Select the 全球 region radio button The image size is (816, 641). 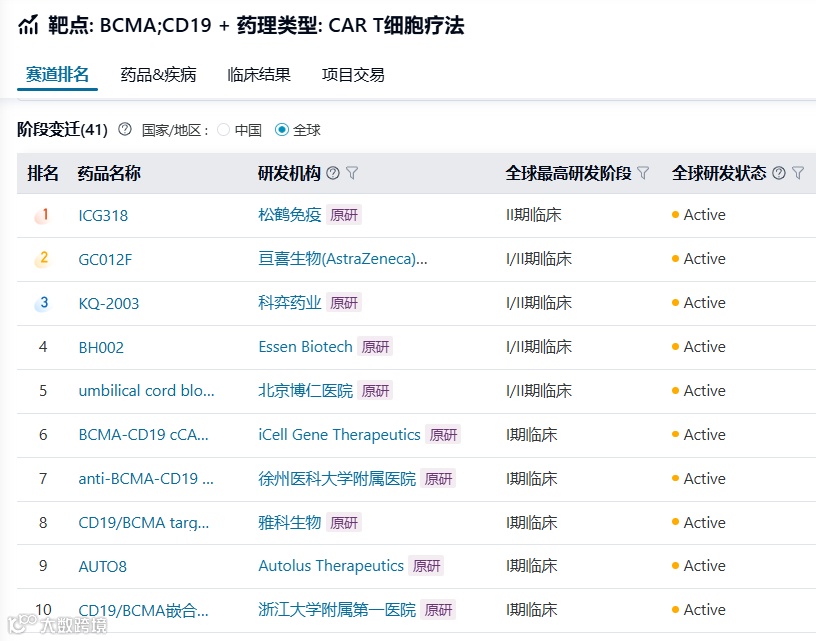pyautogui.click(x=282, y=130)
